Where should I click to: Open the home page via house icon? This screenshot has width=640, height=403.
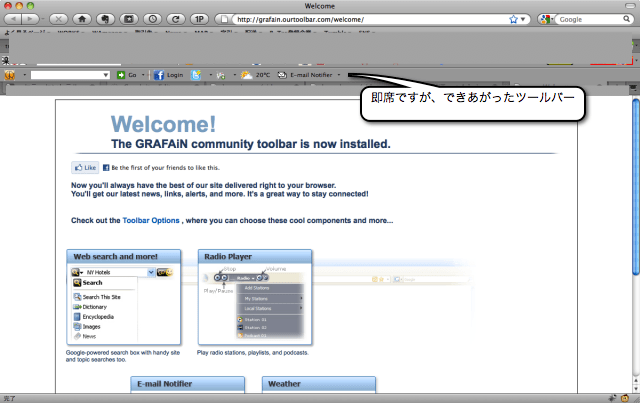[x=82, y=19]
